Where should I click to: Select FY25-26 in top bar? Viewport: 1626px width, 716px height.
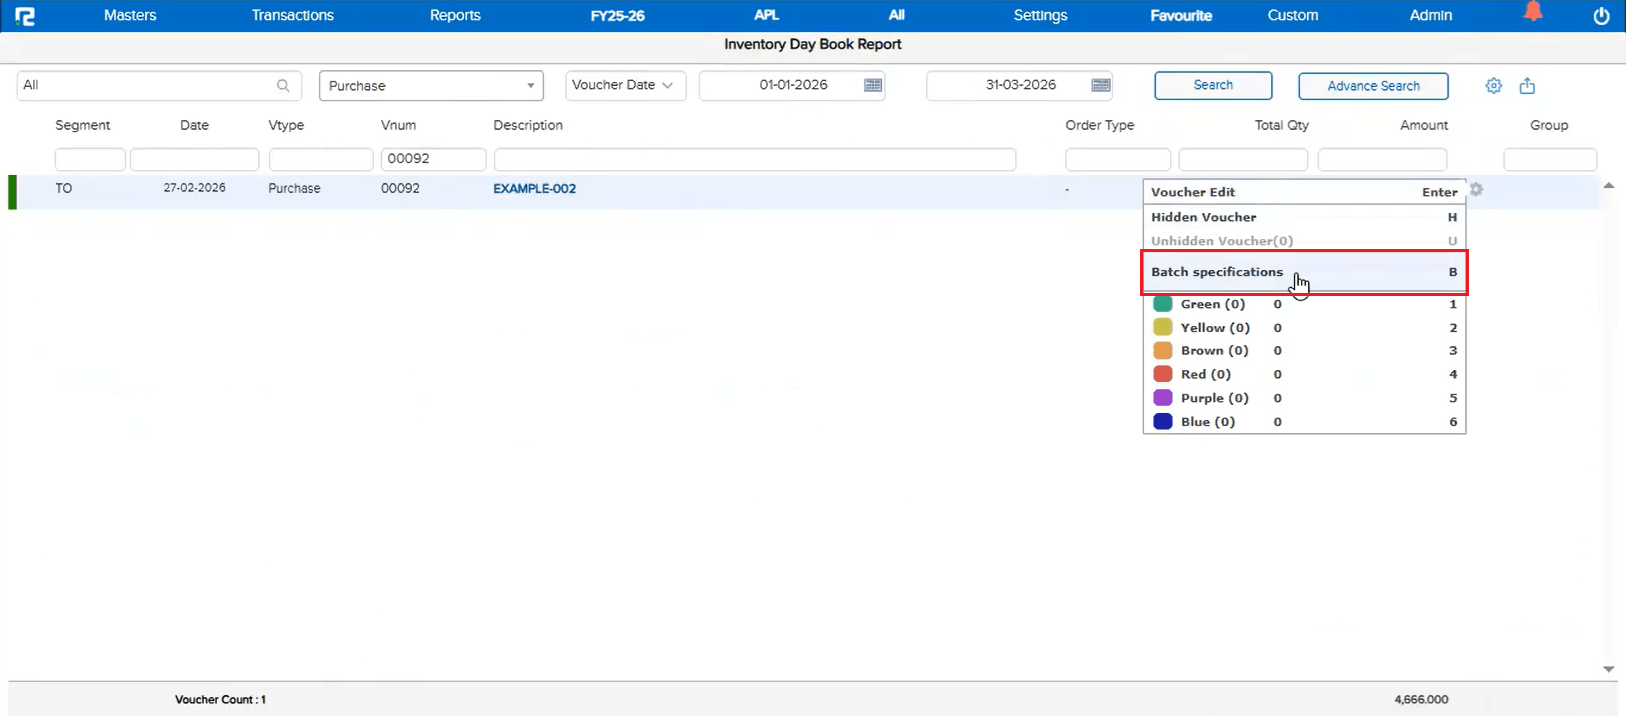pos(617,16)
